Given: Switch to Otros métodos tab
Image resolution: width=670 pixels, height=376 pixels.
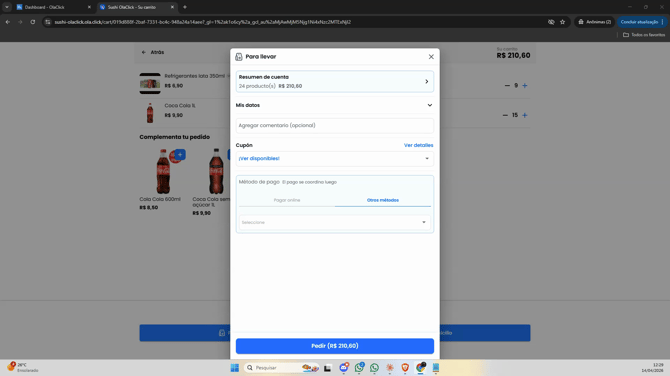Looking at the screenshot, I should 382,200.
